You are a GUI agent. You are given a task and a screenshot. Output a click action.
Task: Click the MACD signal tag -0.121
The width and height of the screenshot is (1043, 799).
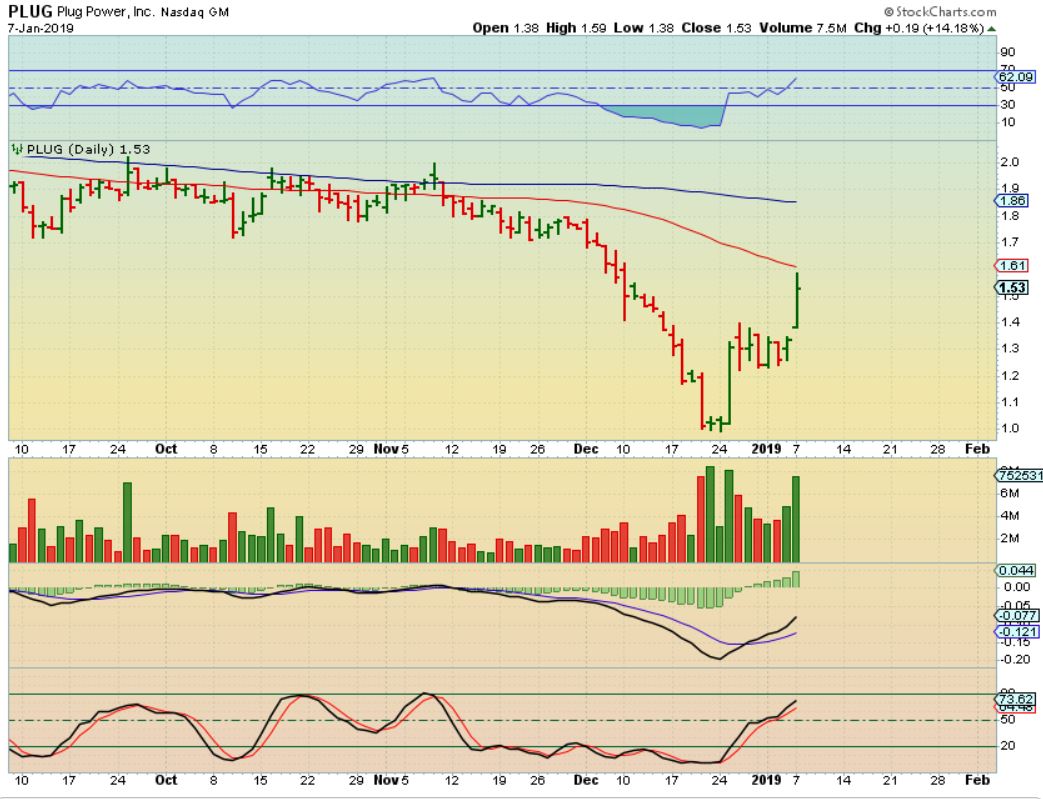1016,631
